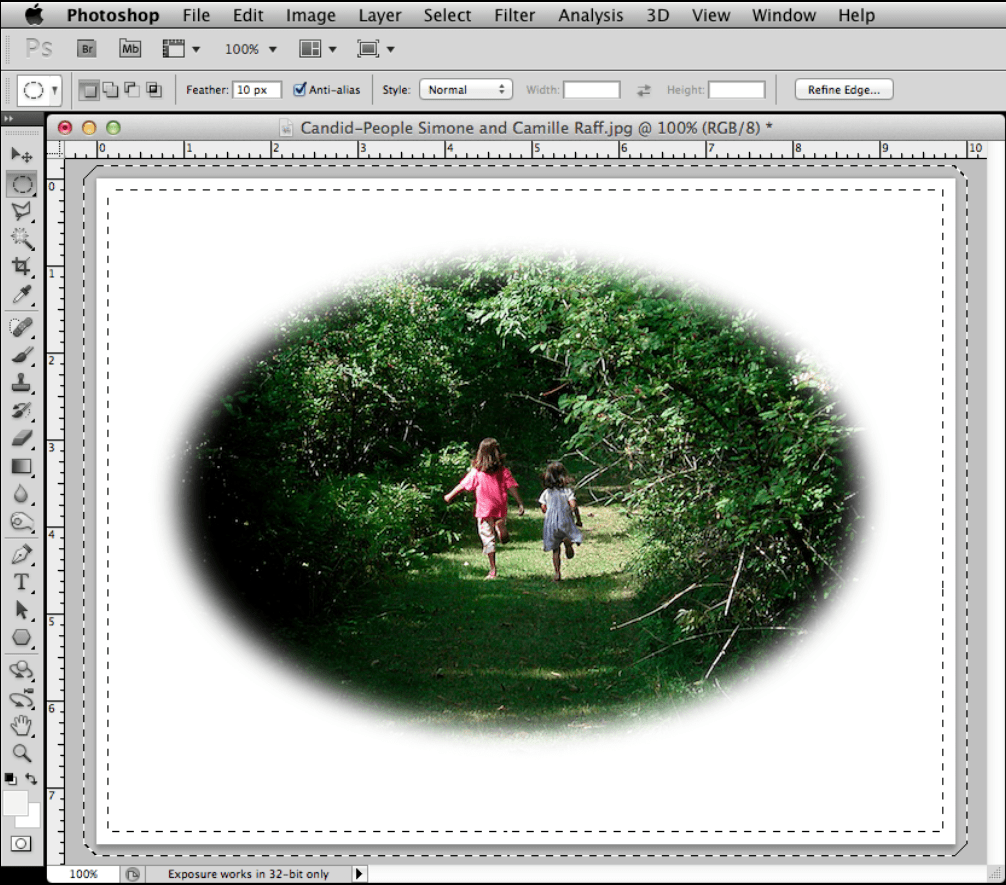Open the Arrange Documents dropdown
Screen dimensions: 1006x885
tap(317, 49)
